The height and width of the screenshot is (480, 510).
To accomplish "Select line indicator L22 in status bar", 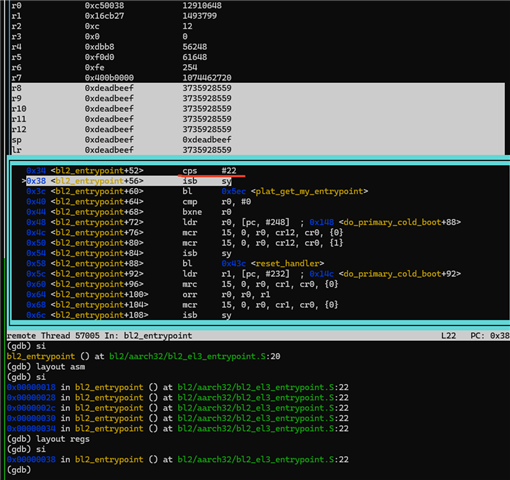I will pyautogui.click(x=448, y=336).
